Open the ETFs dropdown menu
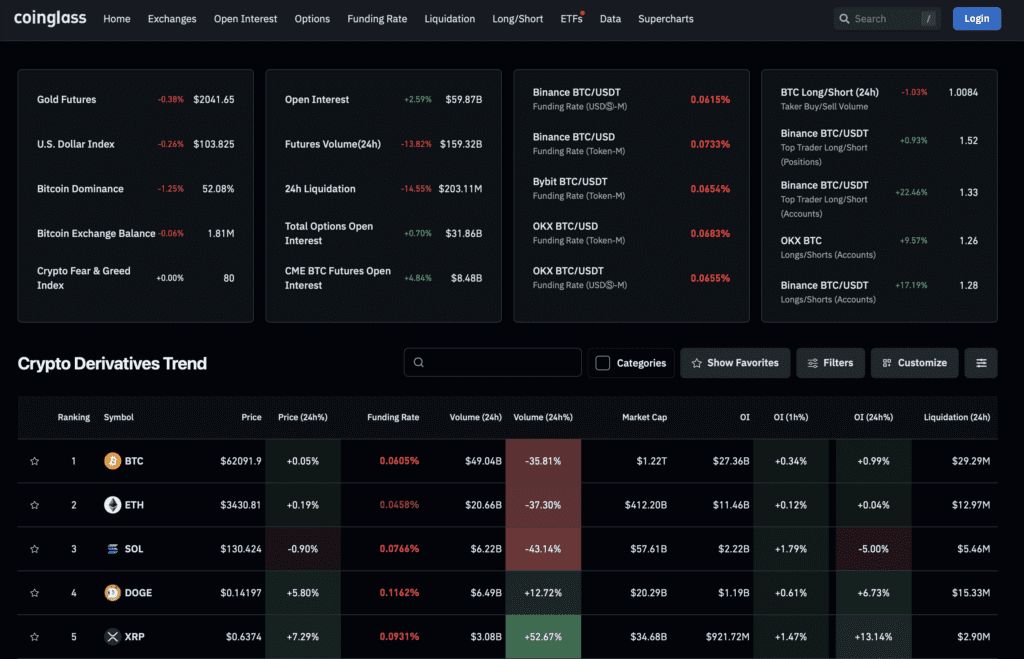This screenshot has width=1024, height=659. tap(571, 18)
